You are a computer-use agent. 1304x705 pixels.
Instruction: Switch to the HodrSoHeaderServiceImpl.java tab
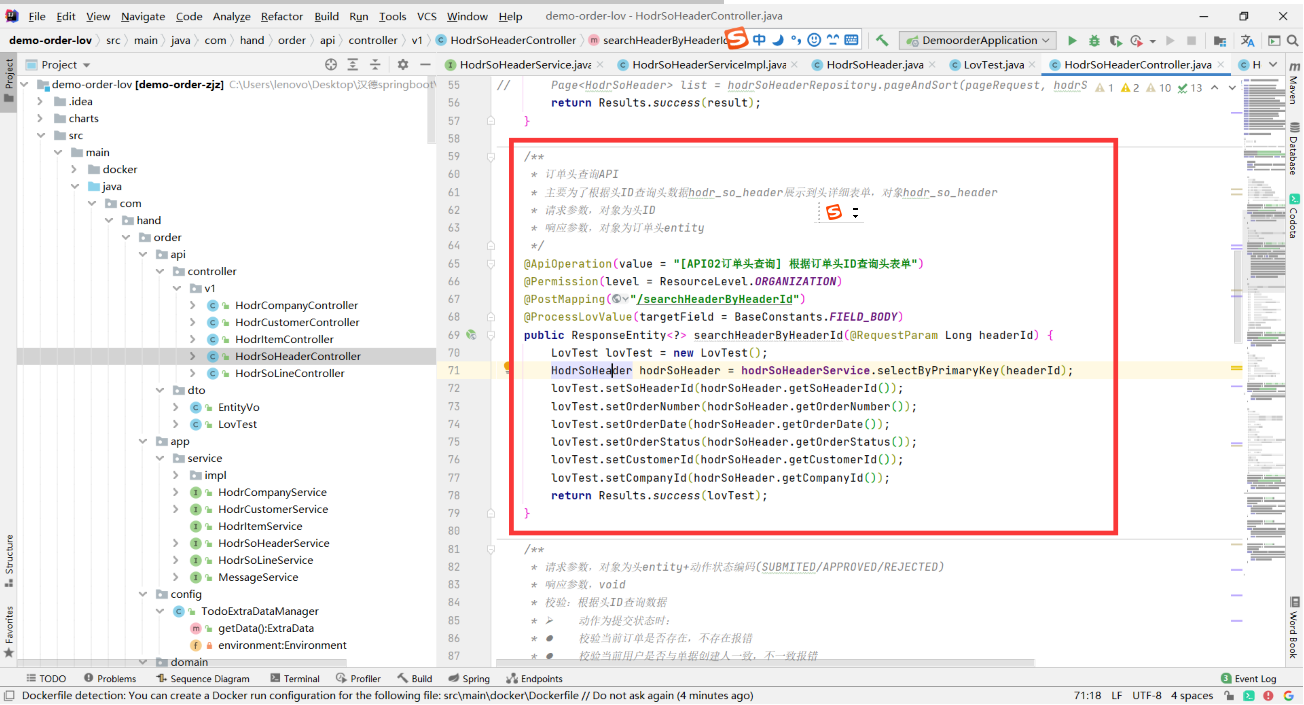708,65
